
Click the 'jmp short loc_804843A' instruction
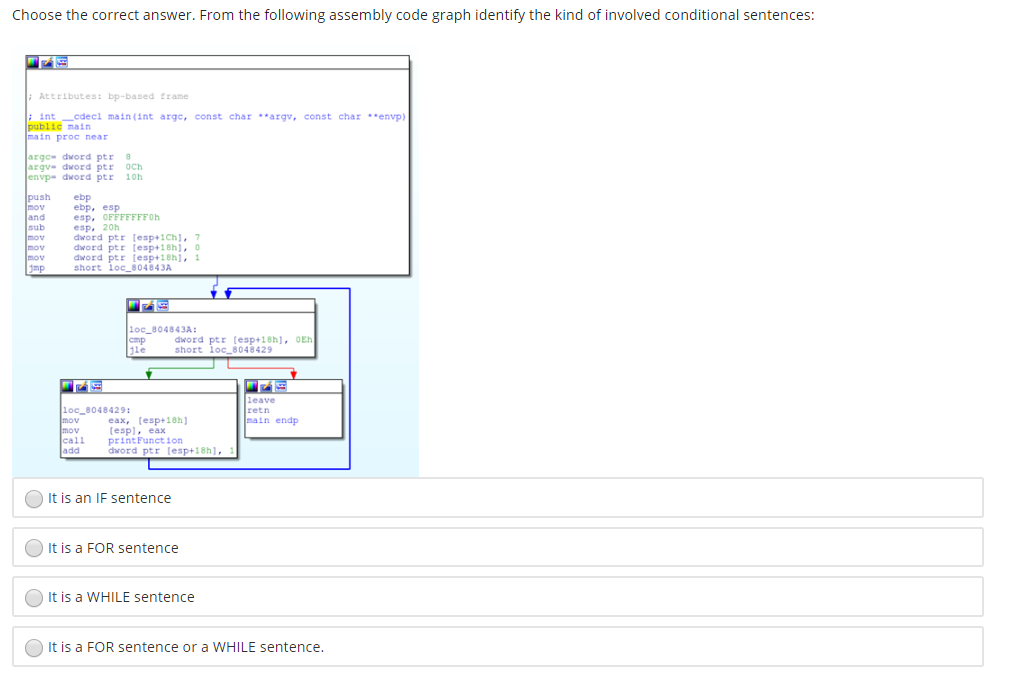pos(99,268)
